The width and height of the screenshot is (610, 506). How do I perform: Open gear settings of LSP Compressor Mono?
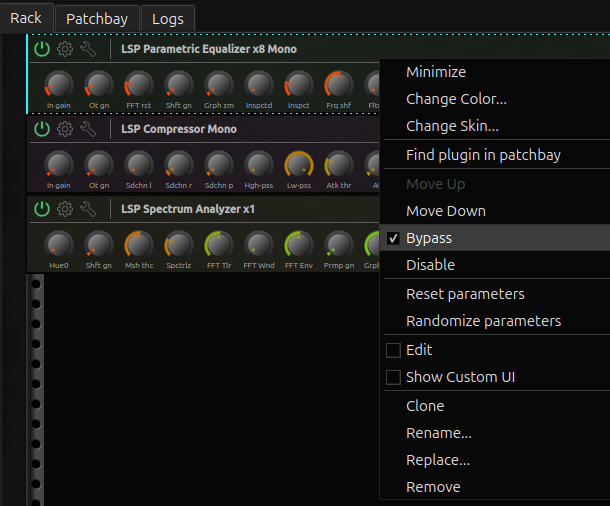click(65, 129)
